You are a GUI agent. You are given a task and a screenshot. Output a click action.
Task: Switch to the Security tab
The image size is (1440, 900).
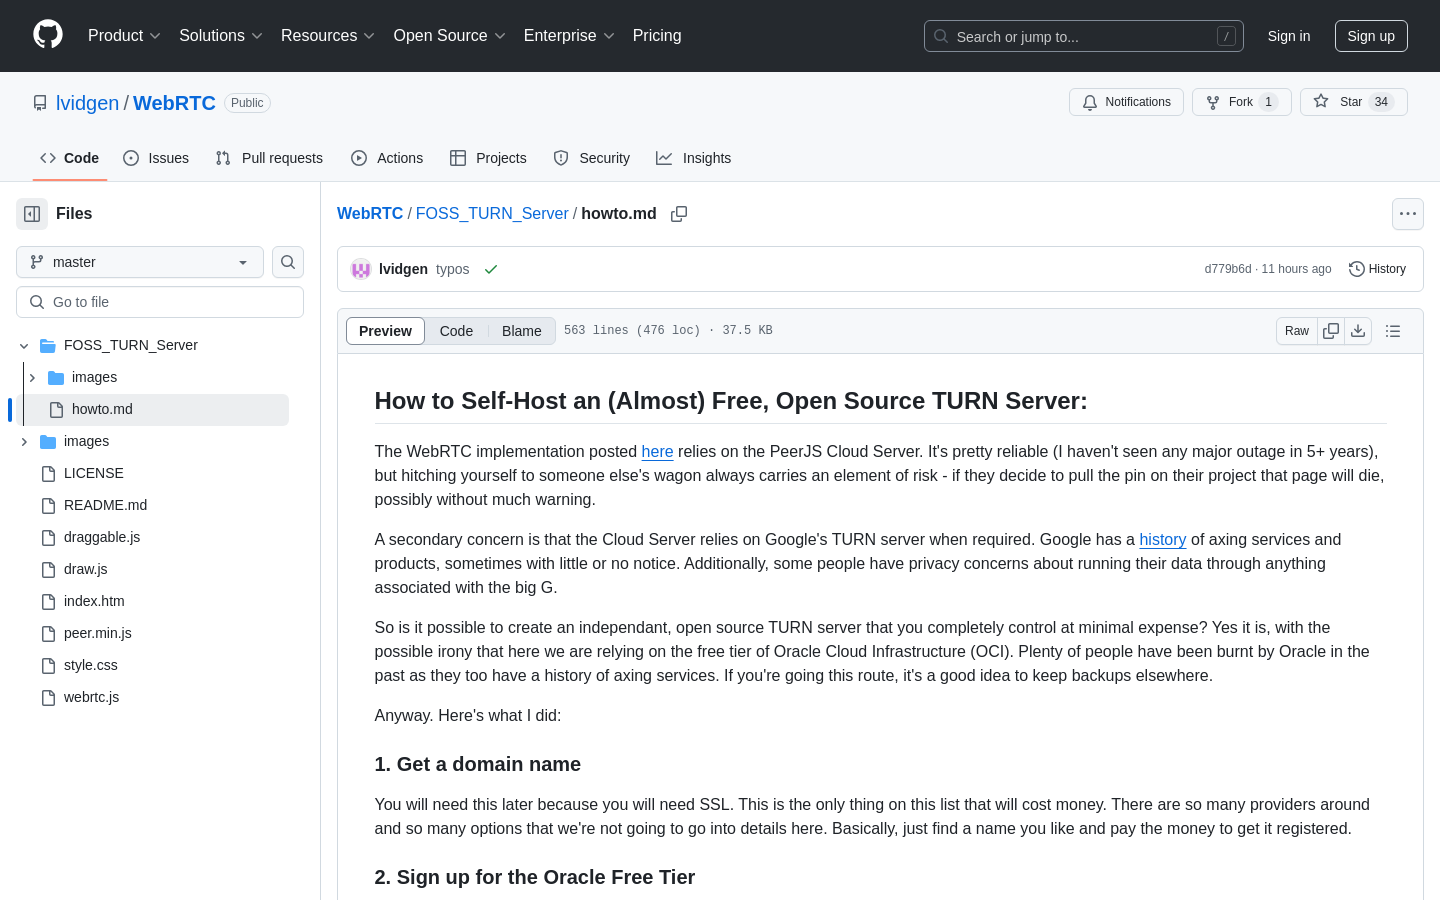pyautogui.click(x=591, y=158)
